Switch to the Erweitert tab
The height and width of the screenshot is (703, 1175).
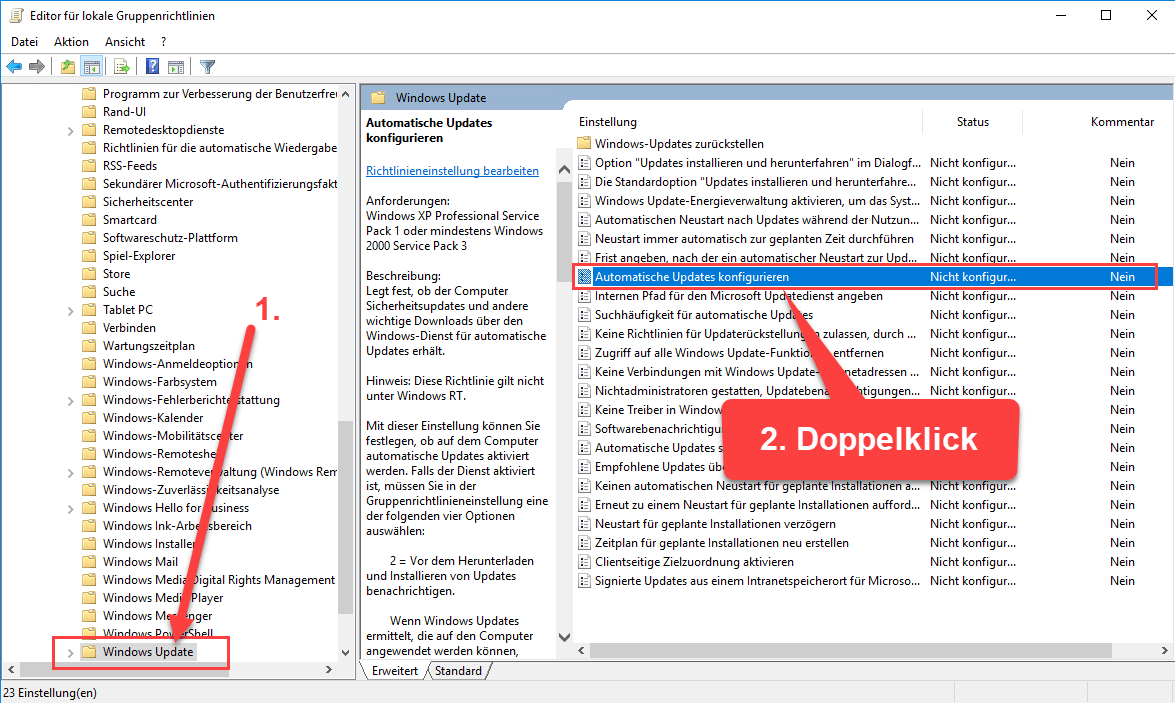(x=394, y=671)
